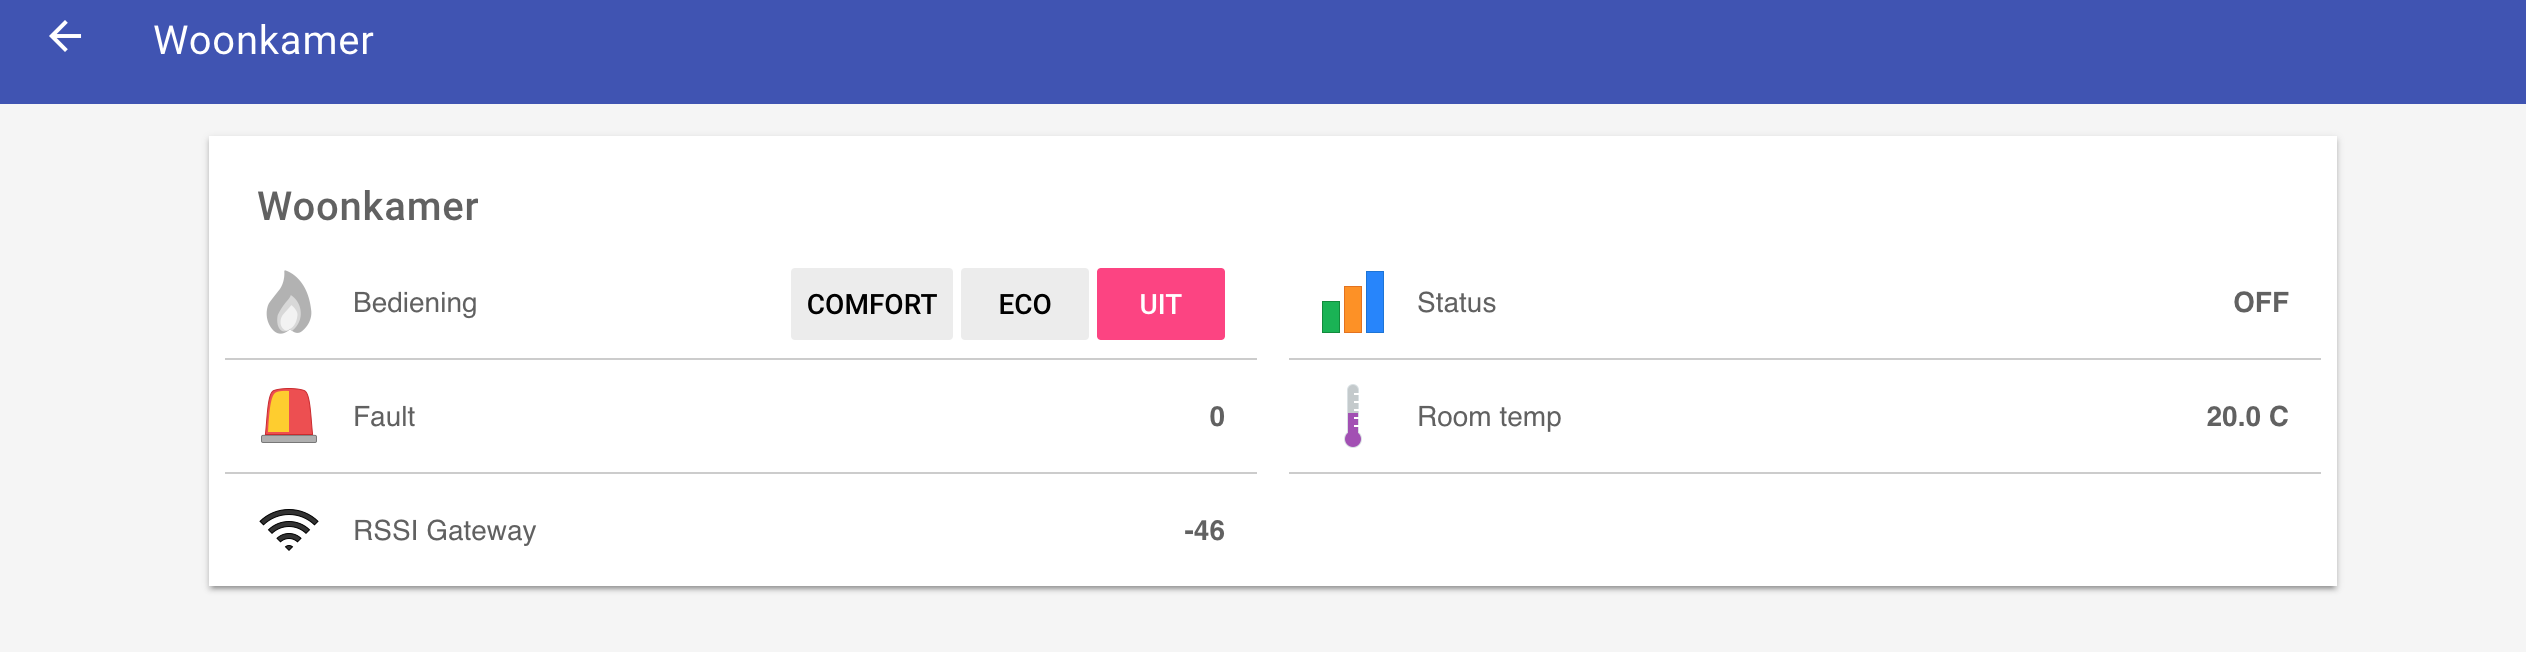Select the ECO mode button
This screenshot has height=652, width=2526.
click(1024, 304)
